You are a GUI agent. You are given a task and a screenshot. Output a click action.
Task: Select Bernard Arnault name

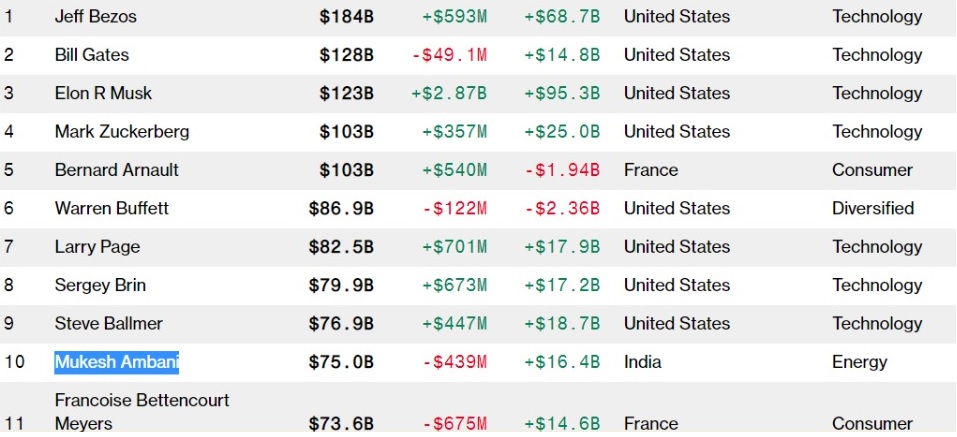coord(117,170)
